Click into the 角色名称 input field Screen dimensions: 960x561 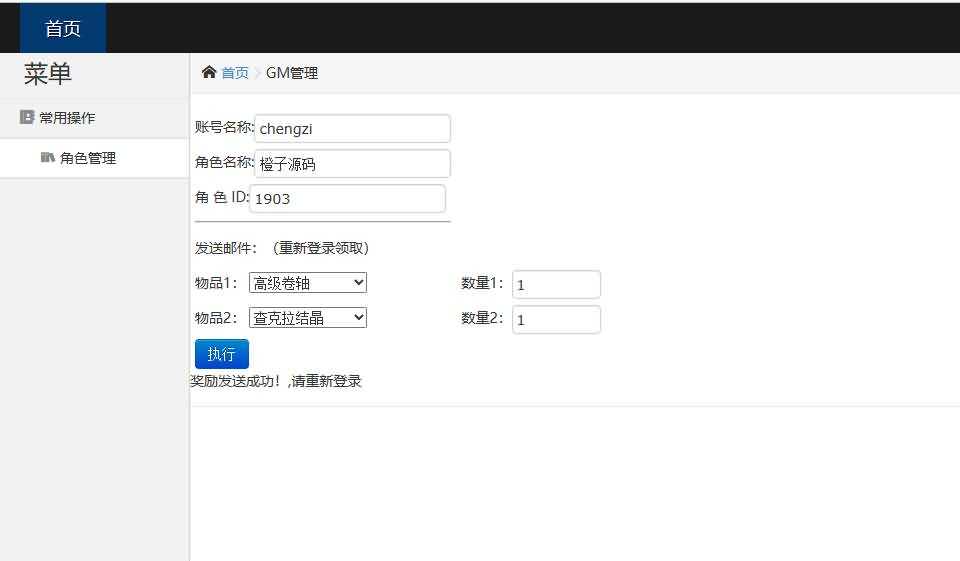click(352, 164)
